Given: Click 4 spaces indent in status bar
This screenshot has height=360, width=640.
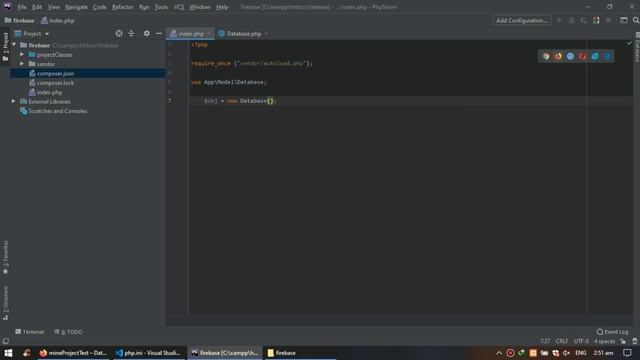Looking at the screenshot, I should [x=604, y=341].
